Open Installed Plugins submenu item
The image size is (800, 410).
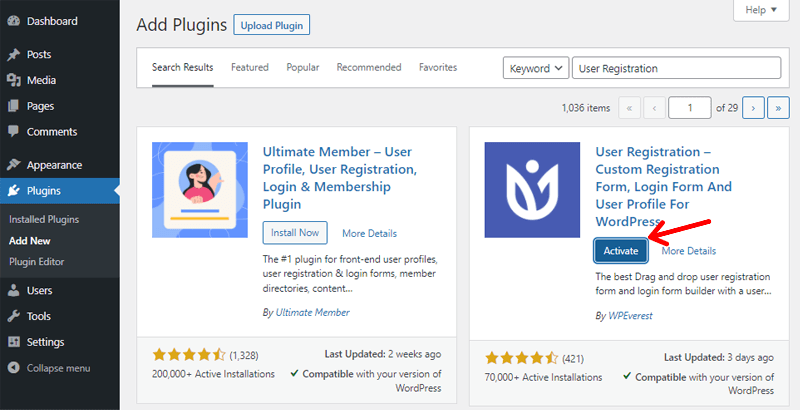[x=44, y=219]
